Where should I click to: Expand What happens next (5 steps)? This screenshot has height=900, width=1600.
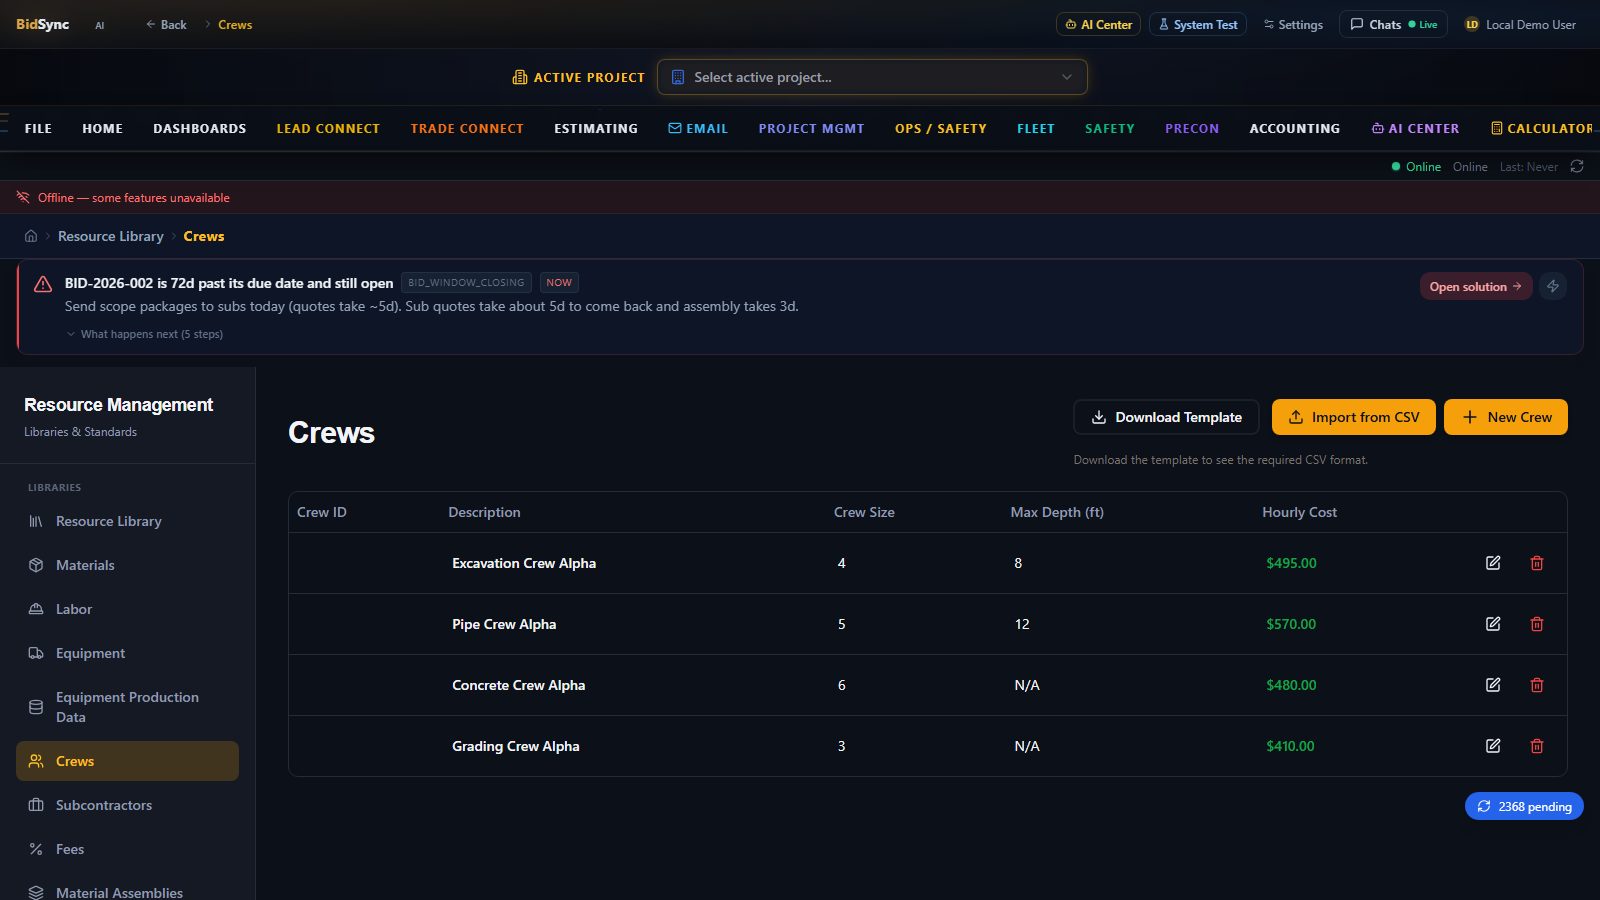point(145,334)
